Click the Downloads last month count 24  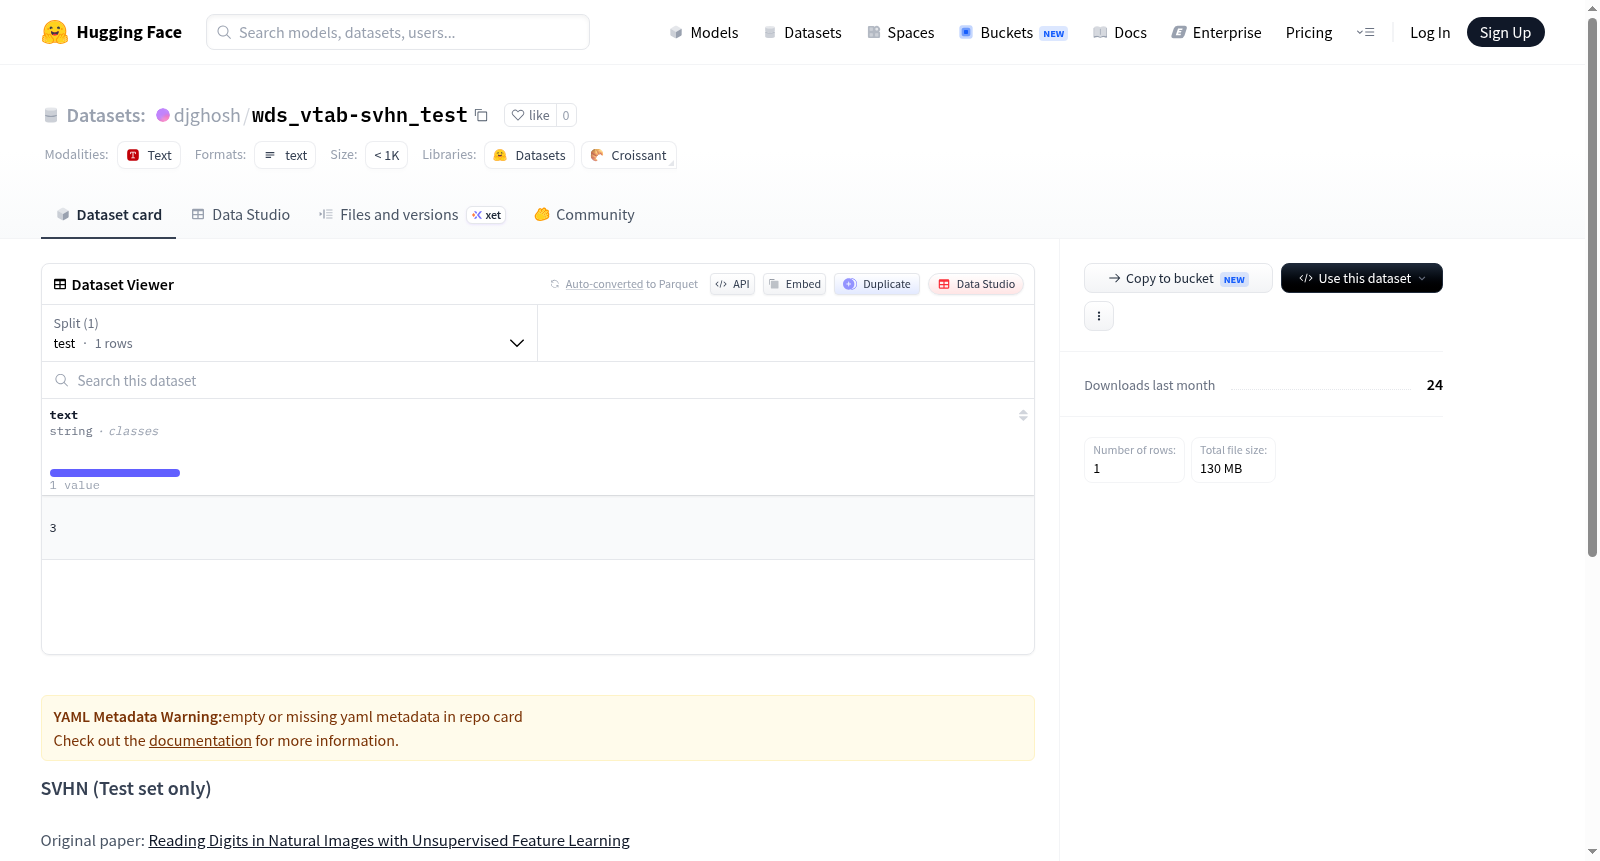click(1434, 385)
